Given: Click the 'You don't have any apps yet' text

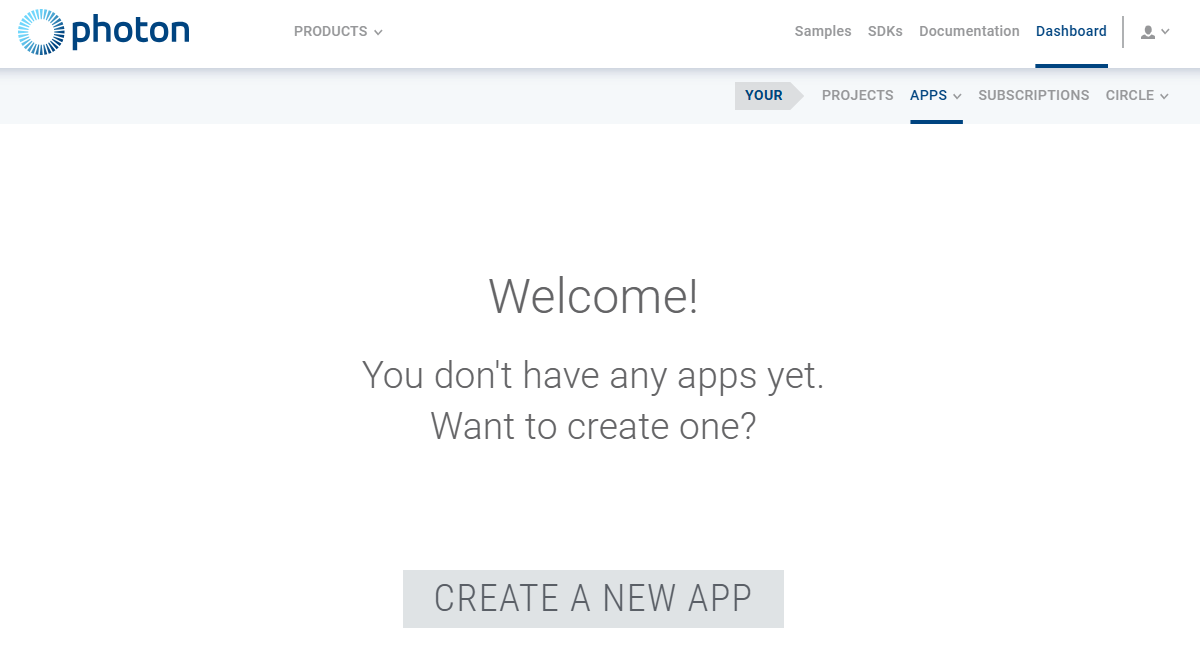Looking at the screenshot, I should coord(593,376).
